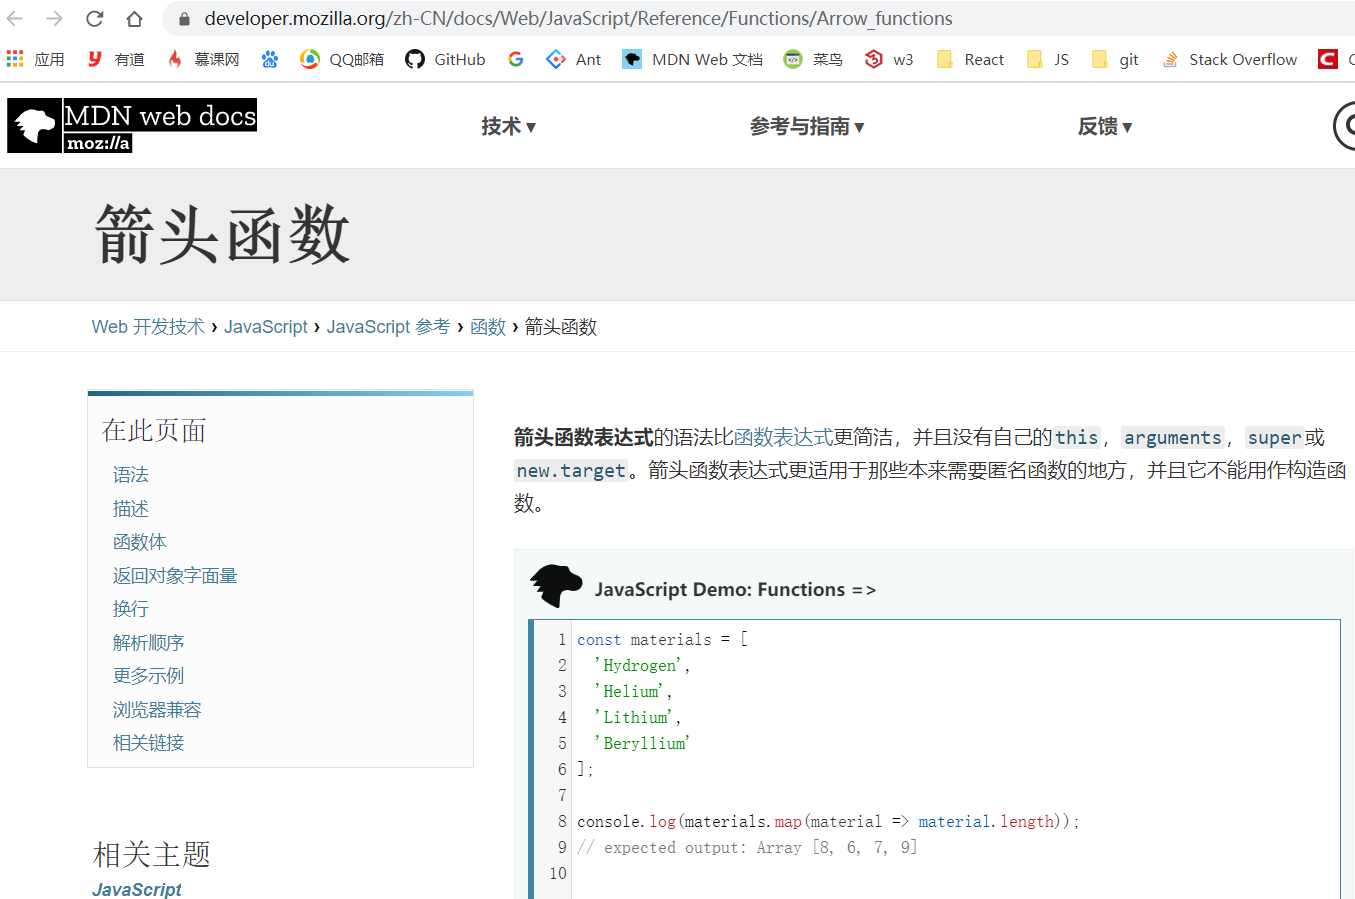Open the 参考与指南 dropdown
Screen dimensions: 1355x899
click(808, 126)
